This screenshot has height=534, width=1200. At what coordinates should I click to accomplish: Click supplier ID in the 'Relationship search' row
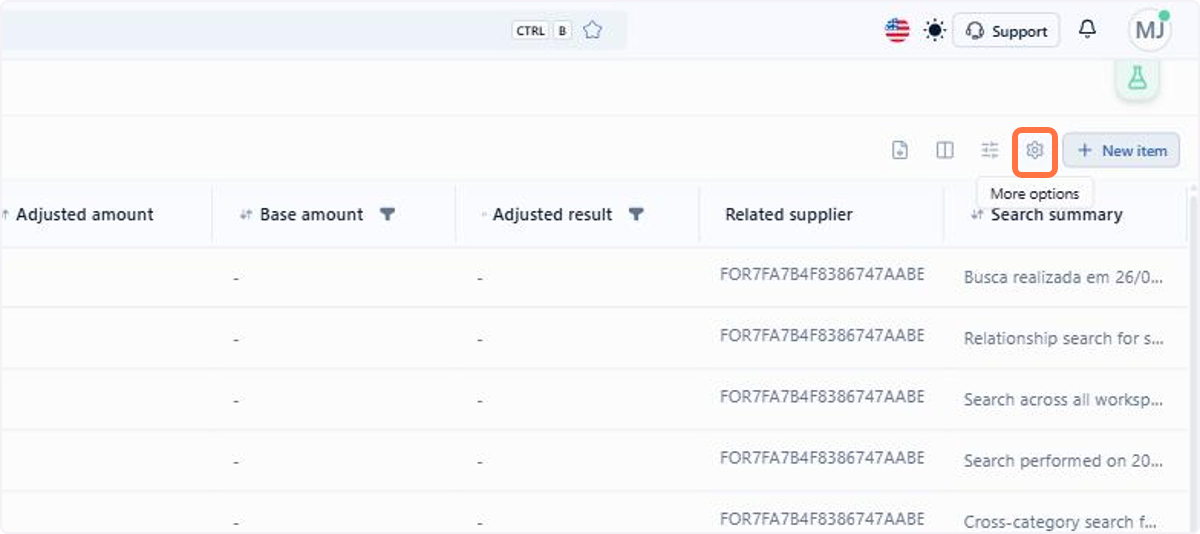(x=822, y=335)
